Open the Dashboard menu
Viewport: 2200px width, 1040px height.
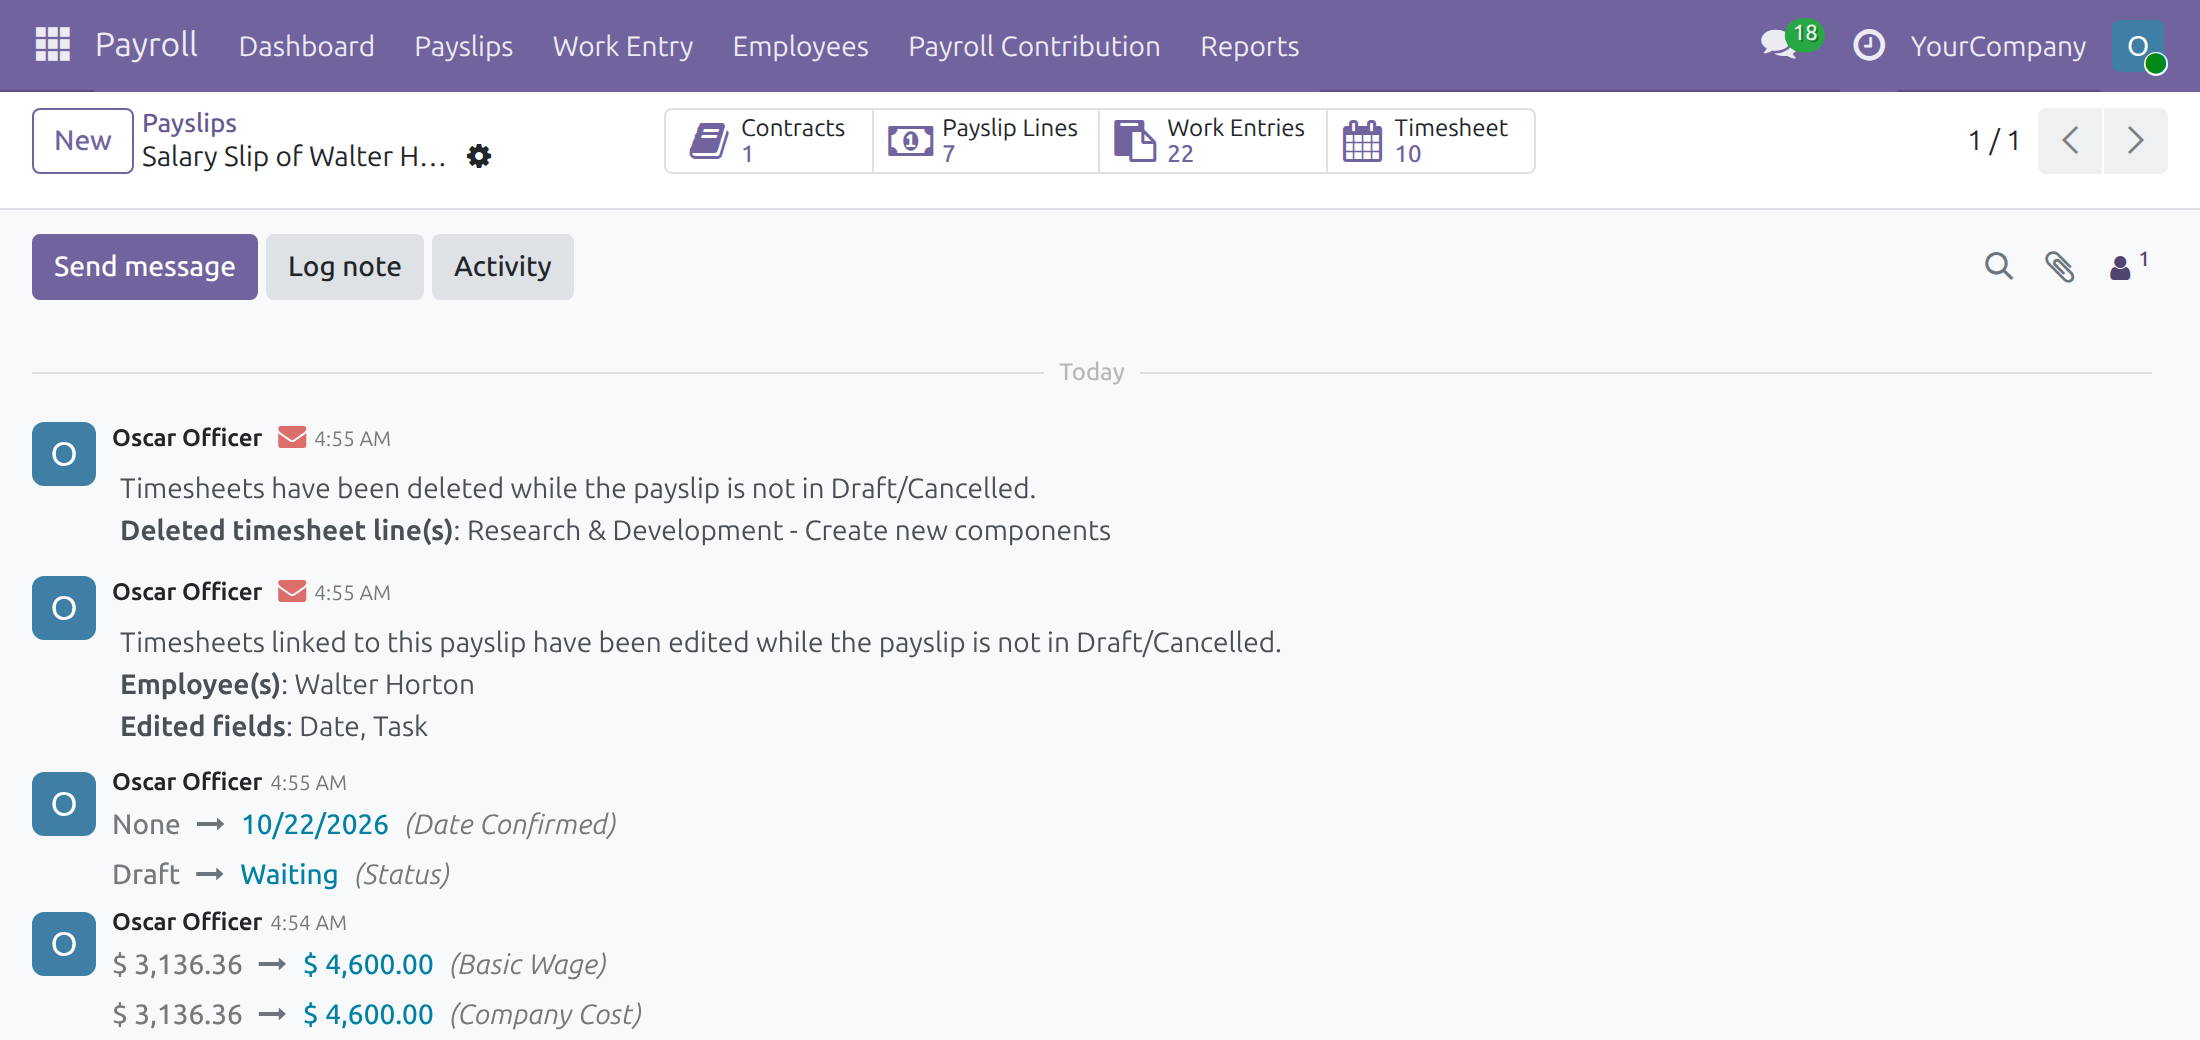(x=306, y=46)
